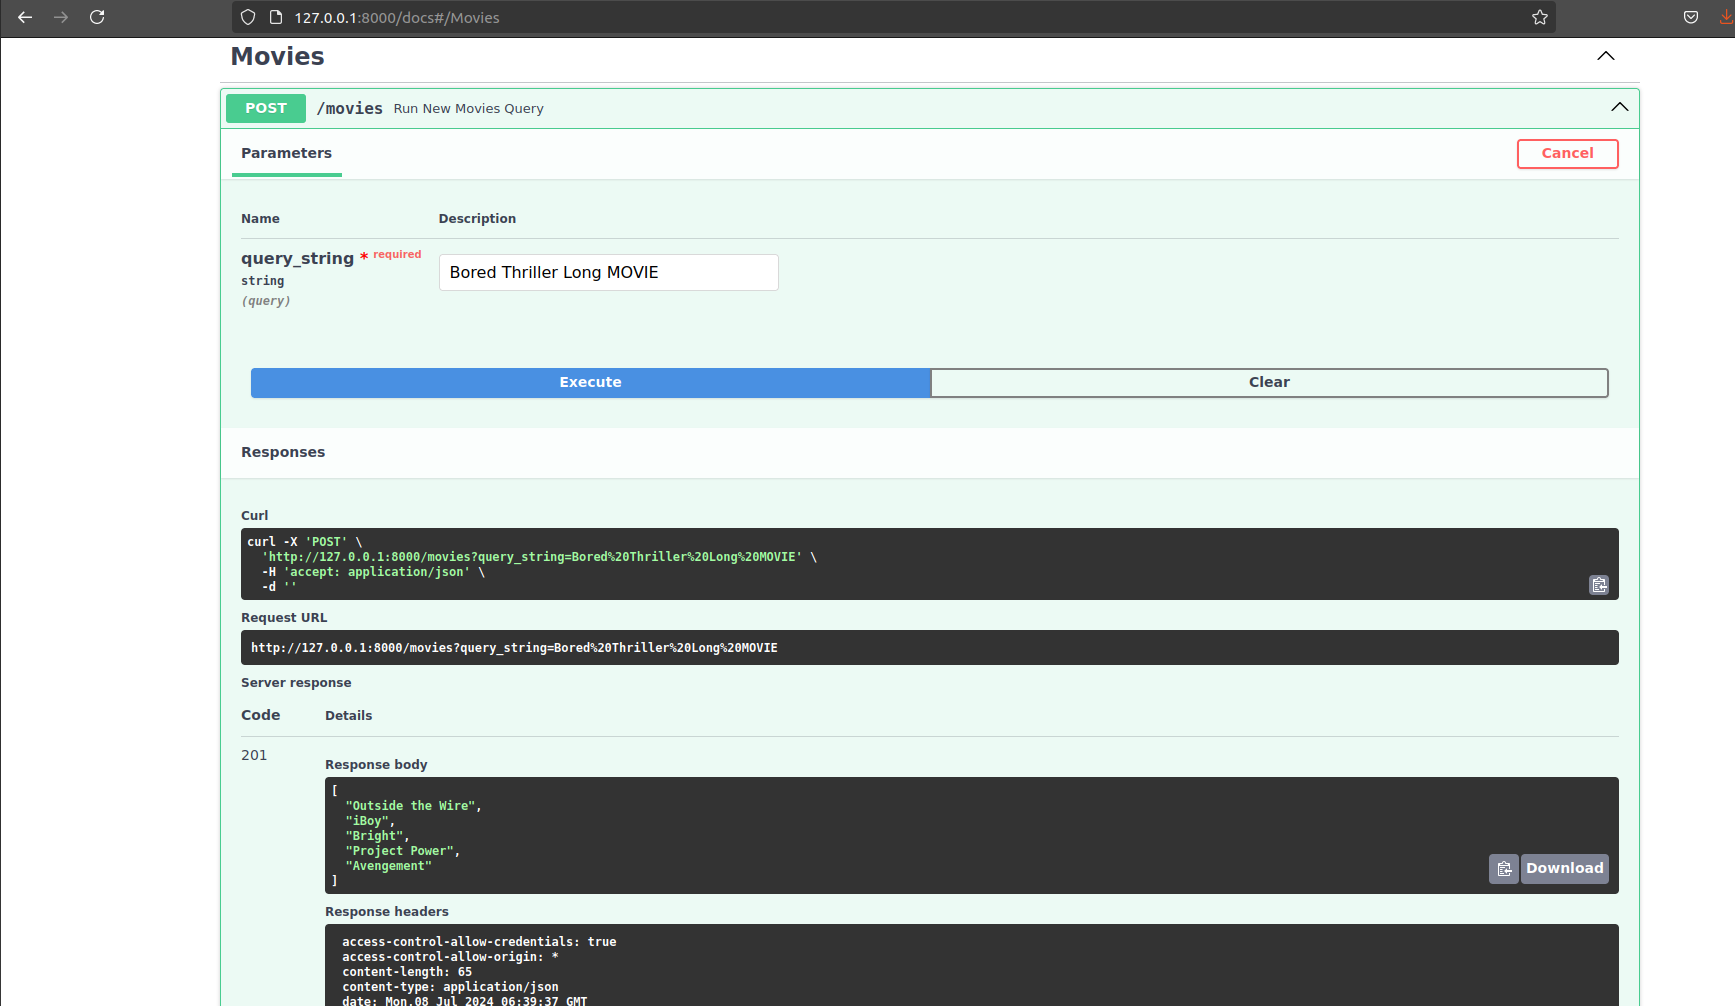Click the -H 'accept: application/json' line

(x=373, y=572)
